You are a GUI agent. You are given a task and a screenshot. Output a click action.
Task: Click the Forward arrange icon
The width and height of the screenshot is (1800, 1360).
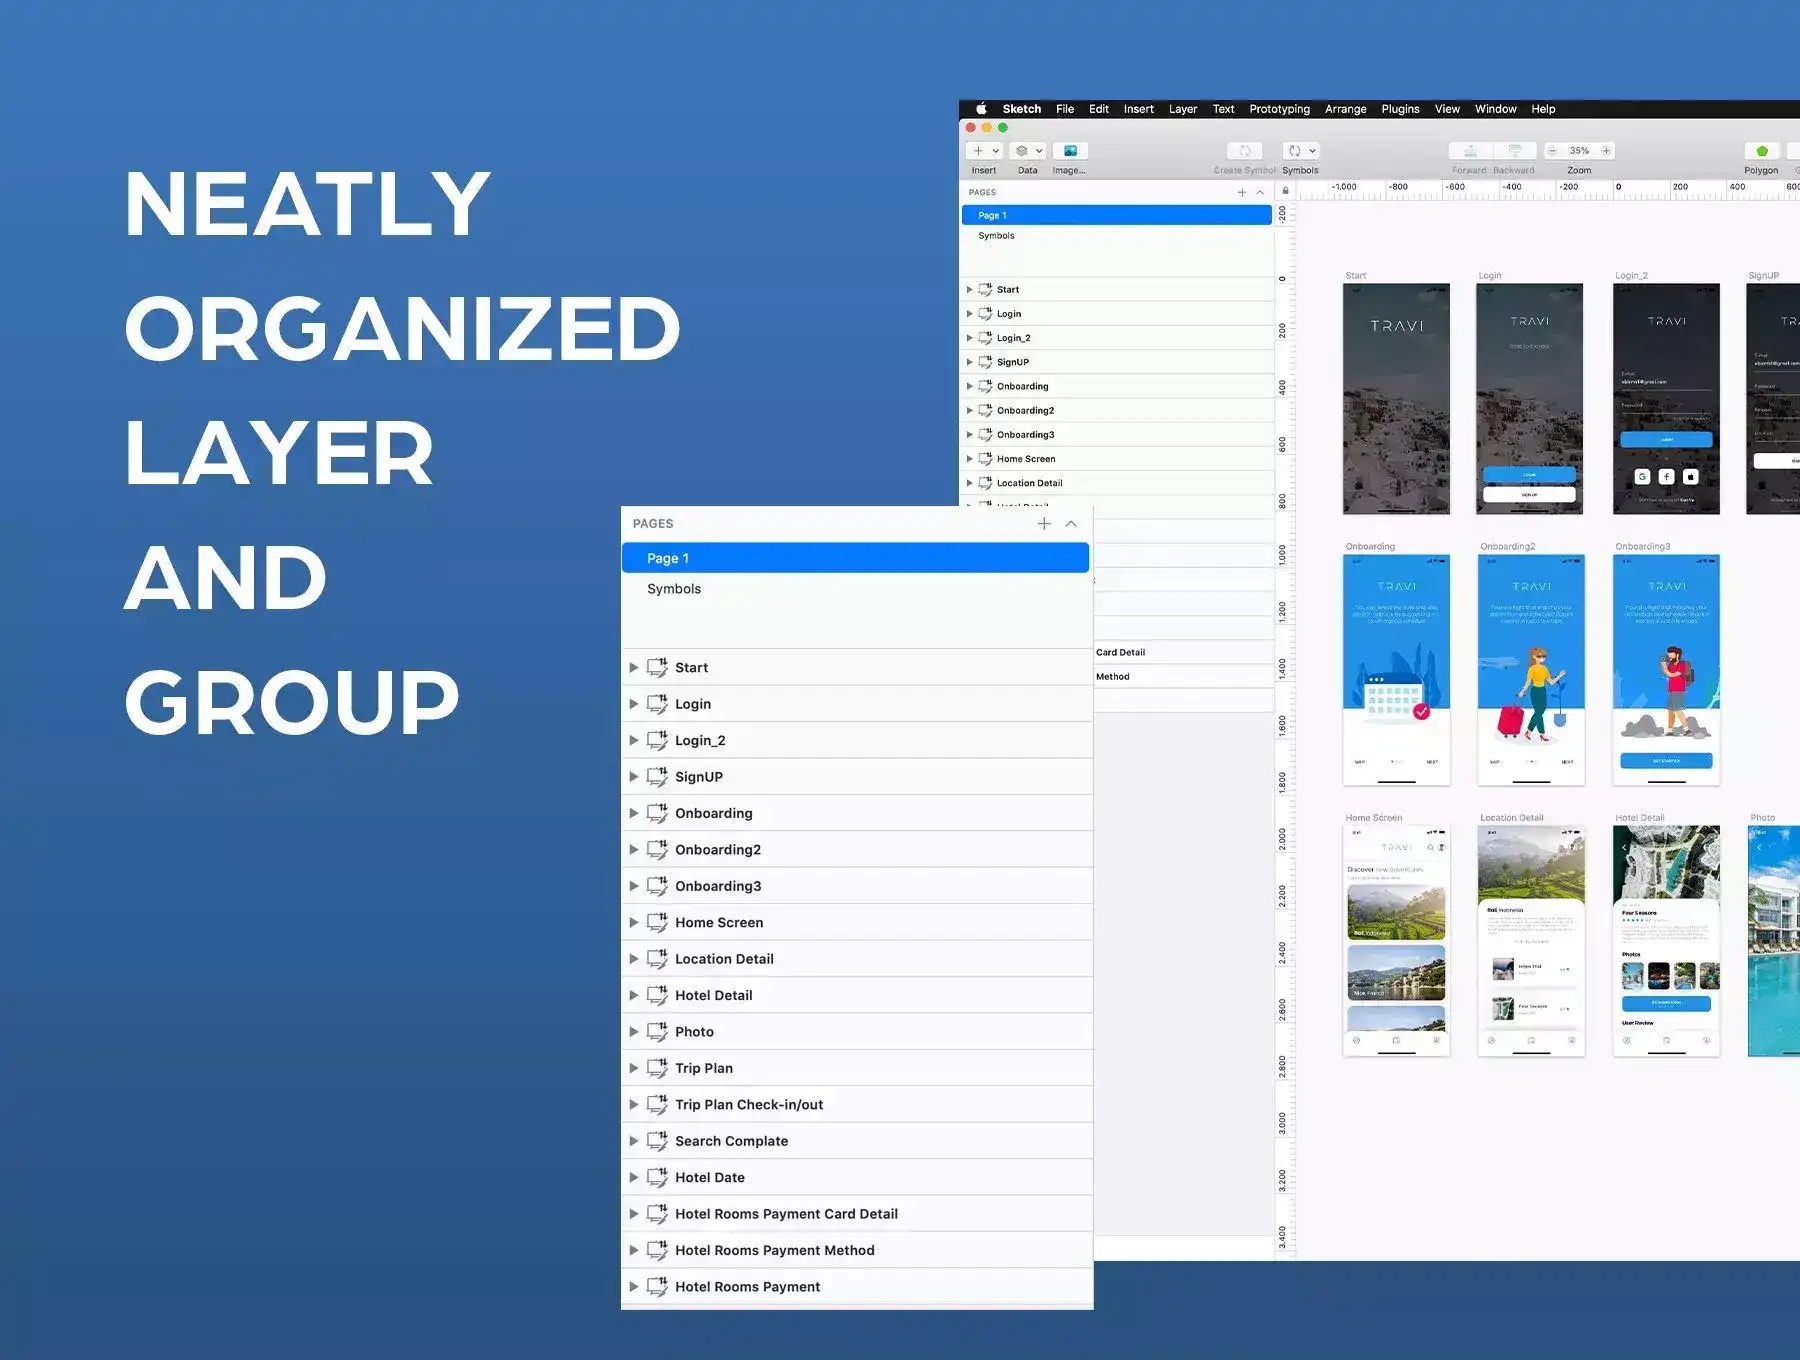[1470, 151]
